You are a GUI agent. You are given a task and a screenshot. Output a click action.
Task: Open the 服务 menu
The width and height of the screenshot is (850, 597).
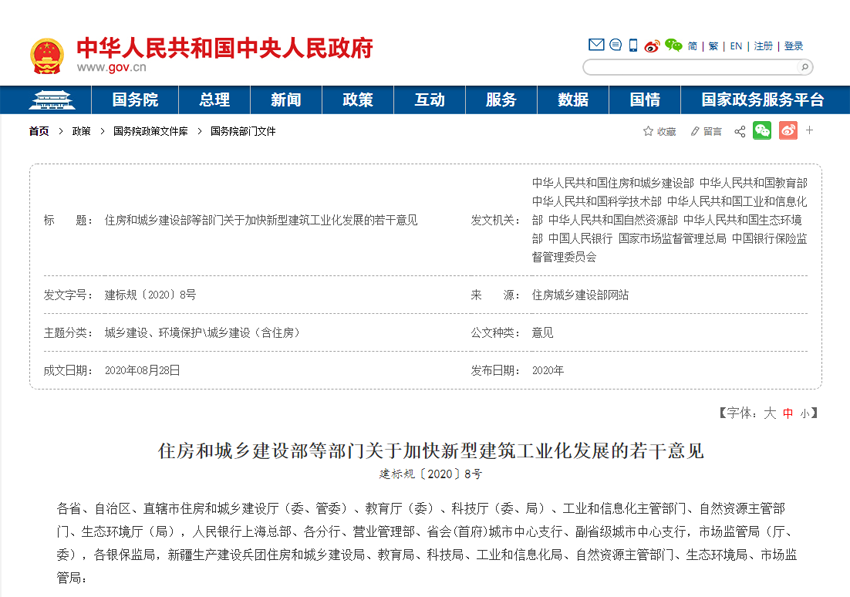501,100
